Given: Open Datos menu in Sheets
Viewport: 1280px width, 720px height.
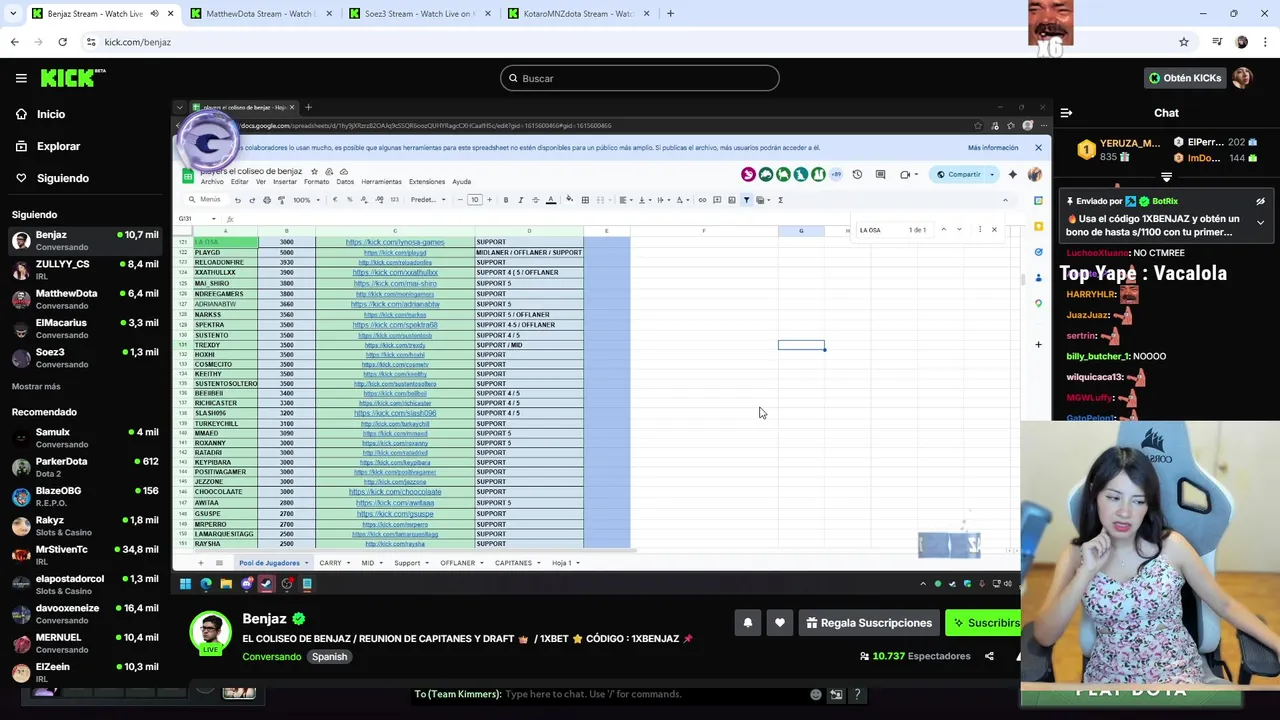Looking at the screenshot, I should pos(345,182).
